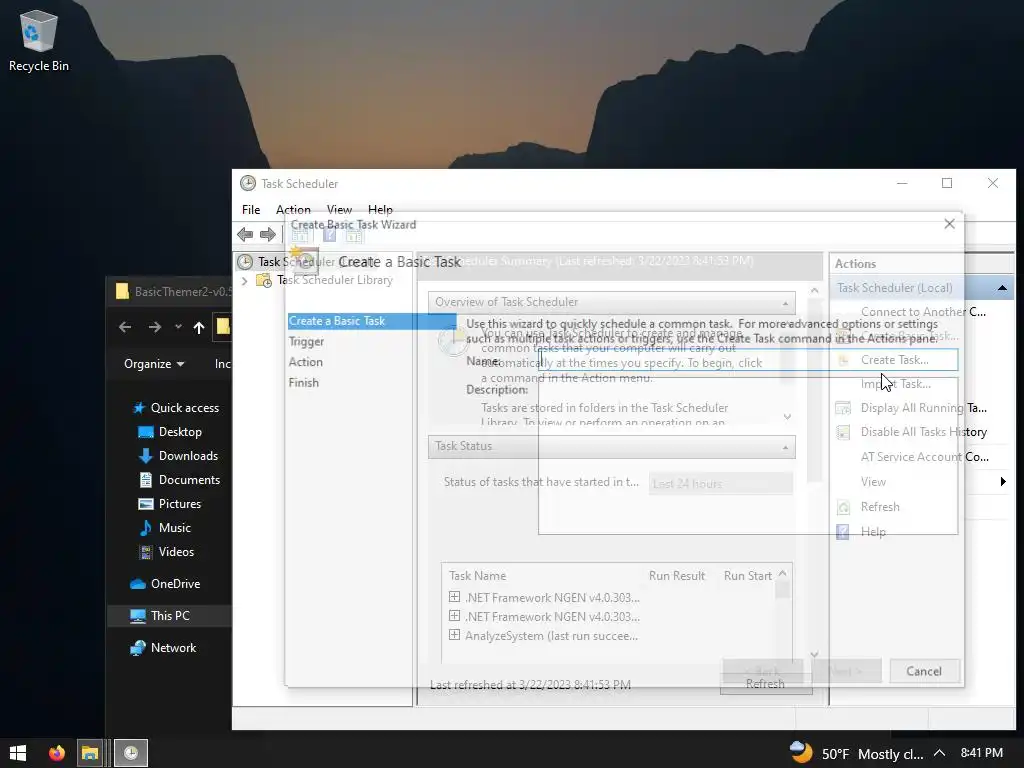Open the File menu in Task Scheduler
The image size is (1024, 768).
click(x=251, y=210)
